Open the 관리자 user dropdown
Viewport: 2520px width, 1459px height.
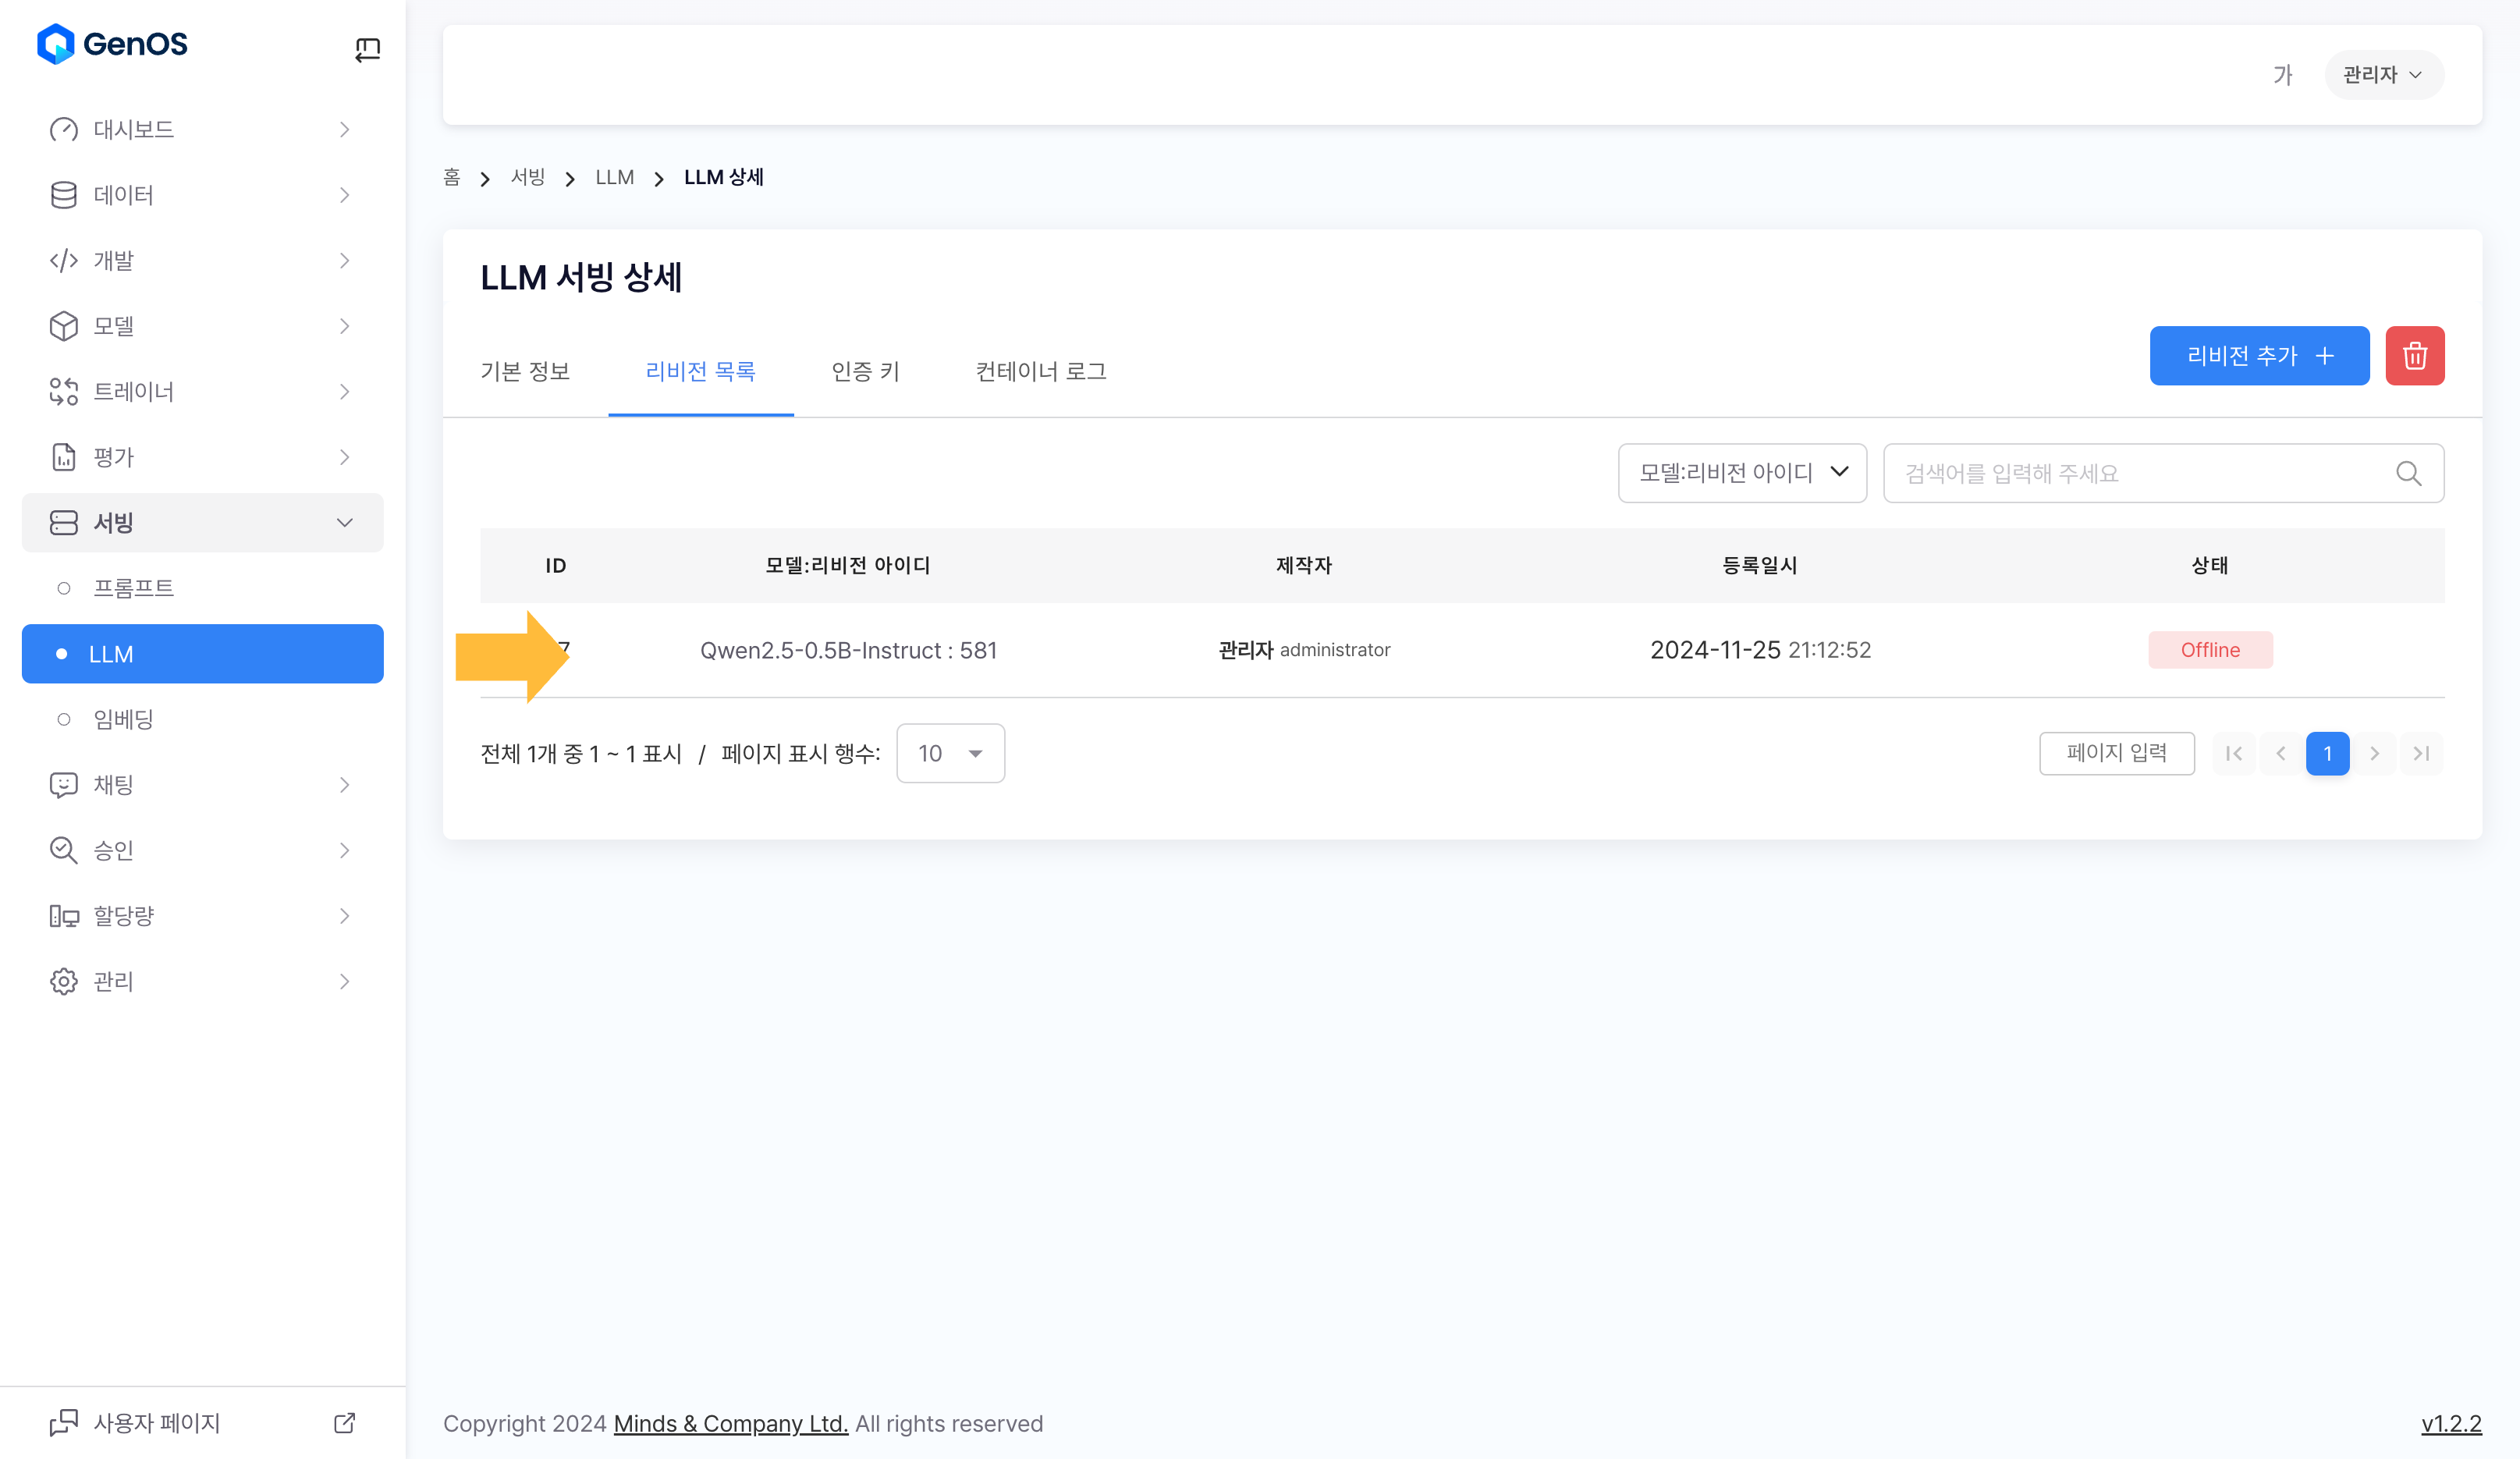tap(2383, 75)
